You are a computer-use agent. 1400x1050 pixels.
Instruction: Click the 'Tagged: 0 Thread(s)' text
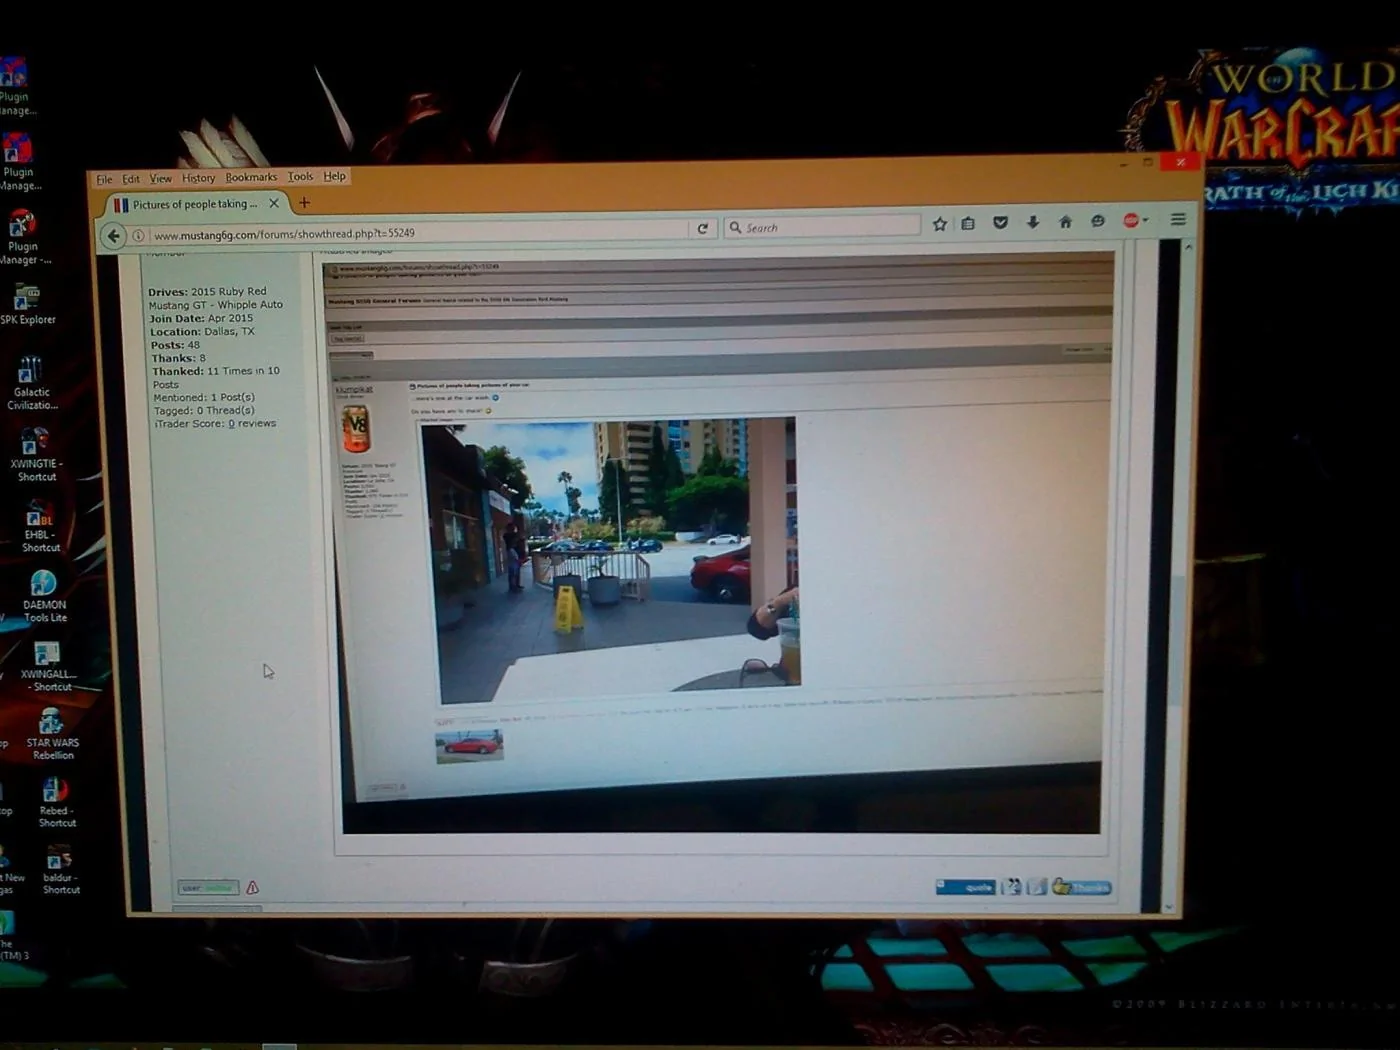click(x=204, y=410)
